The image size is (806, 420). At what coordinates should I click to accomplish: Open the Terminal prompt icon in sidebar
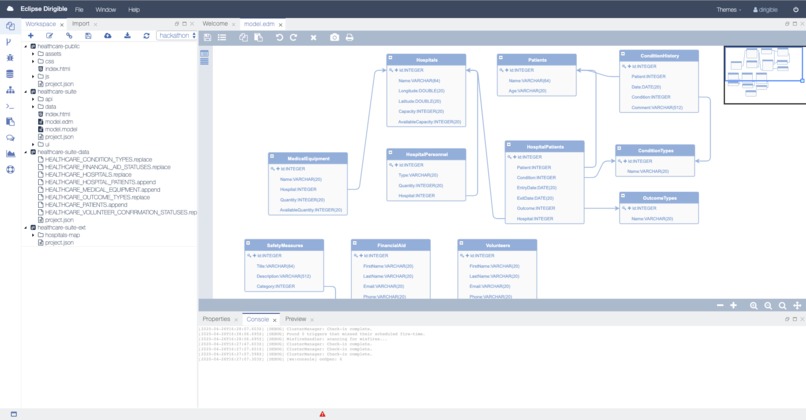pos(10,106)
